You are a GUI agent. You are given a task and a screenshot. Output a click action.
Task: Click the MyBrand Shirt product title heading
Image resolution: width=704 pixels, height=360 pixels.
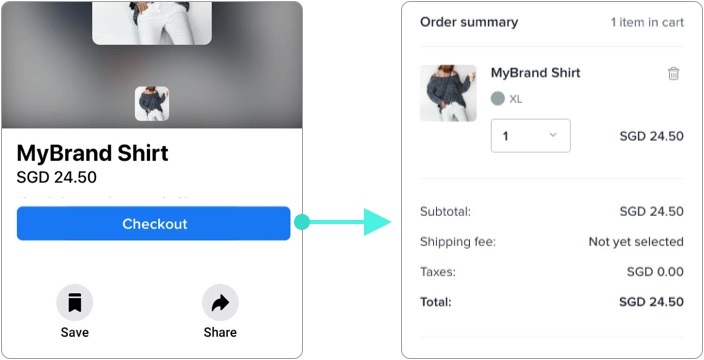coord(92,154)
